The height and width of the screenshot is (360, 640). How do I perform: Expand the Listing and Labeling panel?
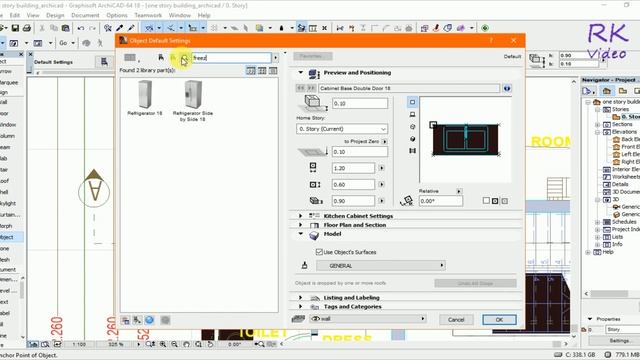point(301,298)
